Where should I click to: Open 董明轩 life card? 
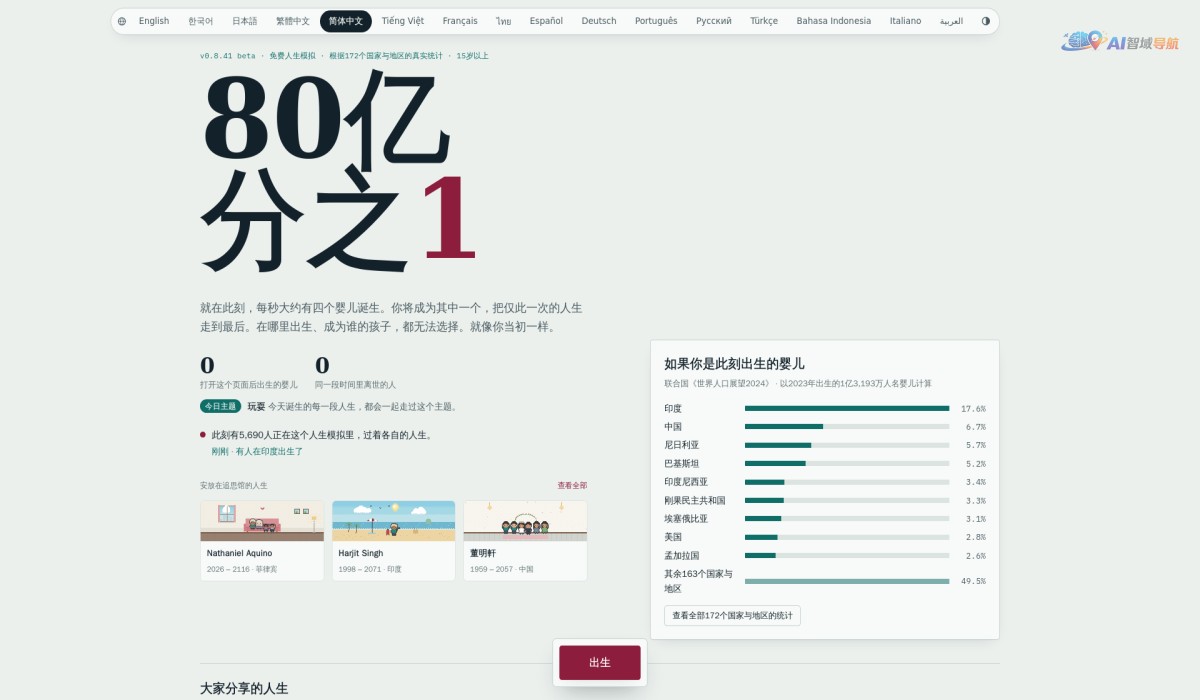(525, 541)
